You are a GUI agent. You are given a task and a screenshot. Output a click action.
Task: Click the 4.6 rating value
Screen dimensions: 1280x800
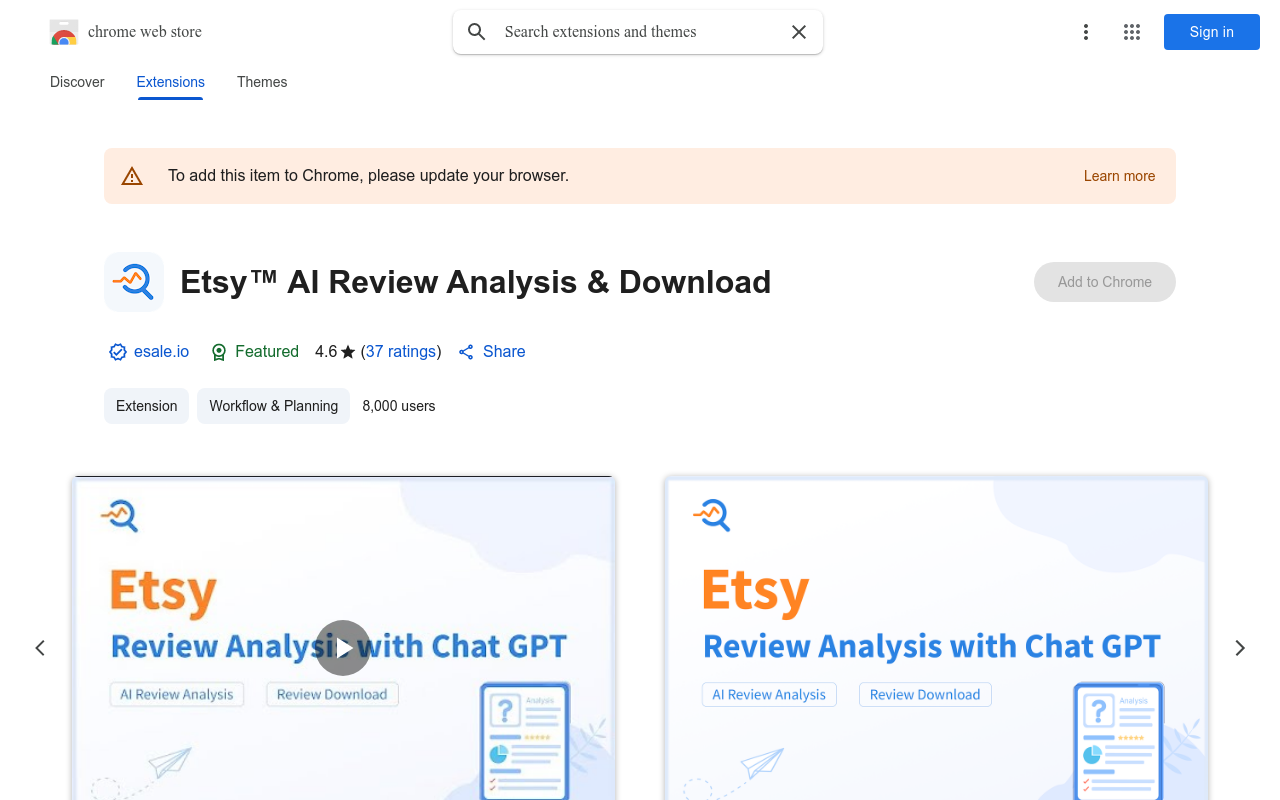(x=326, y=352)
